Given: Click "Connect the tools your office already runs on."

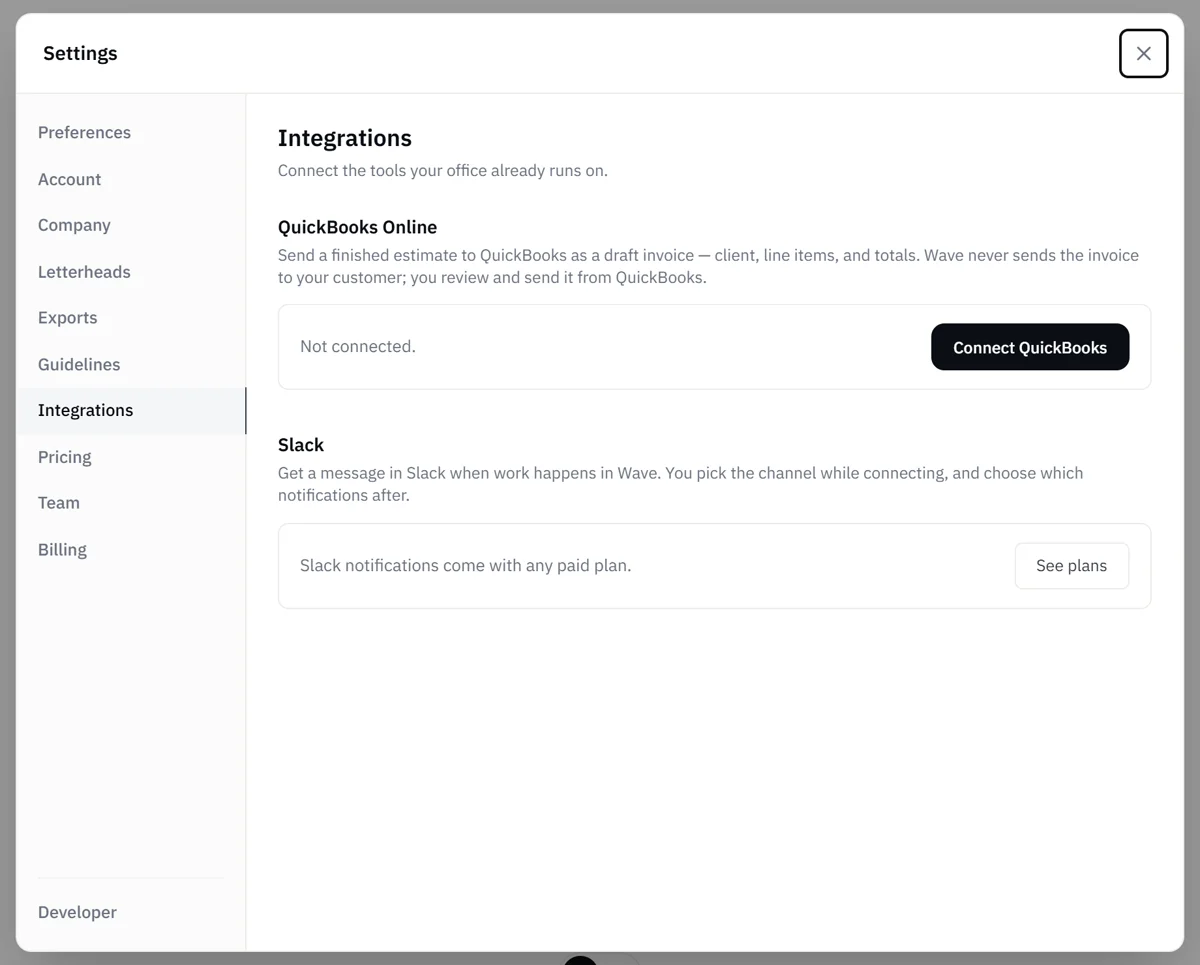Looking at the screenshot, I should pyautogui.click(x=443, y=170).
